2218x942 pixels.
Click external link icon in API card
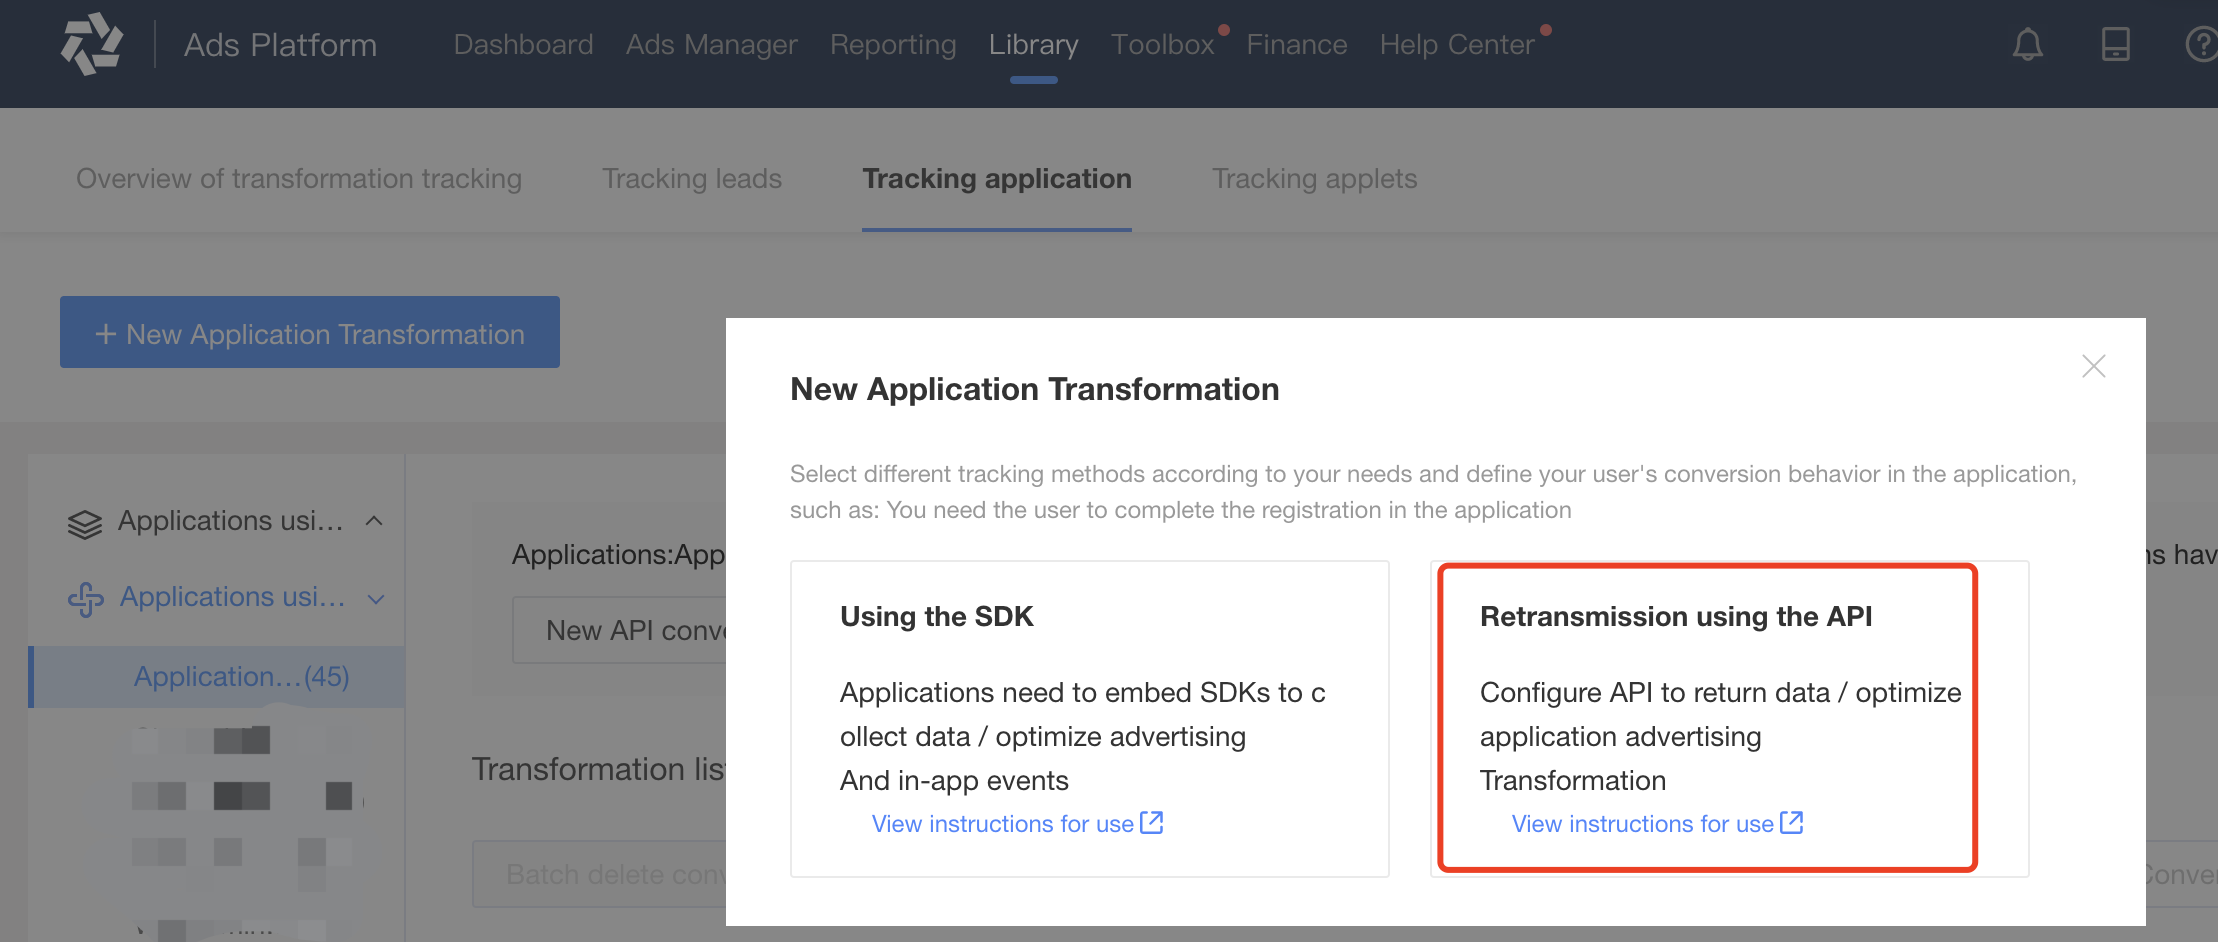[x=1792, y=822]
